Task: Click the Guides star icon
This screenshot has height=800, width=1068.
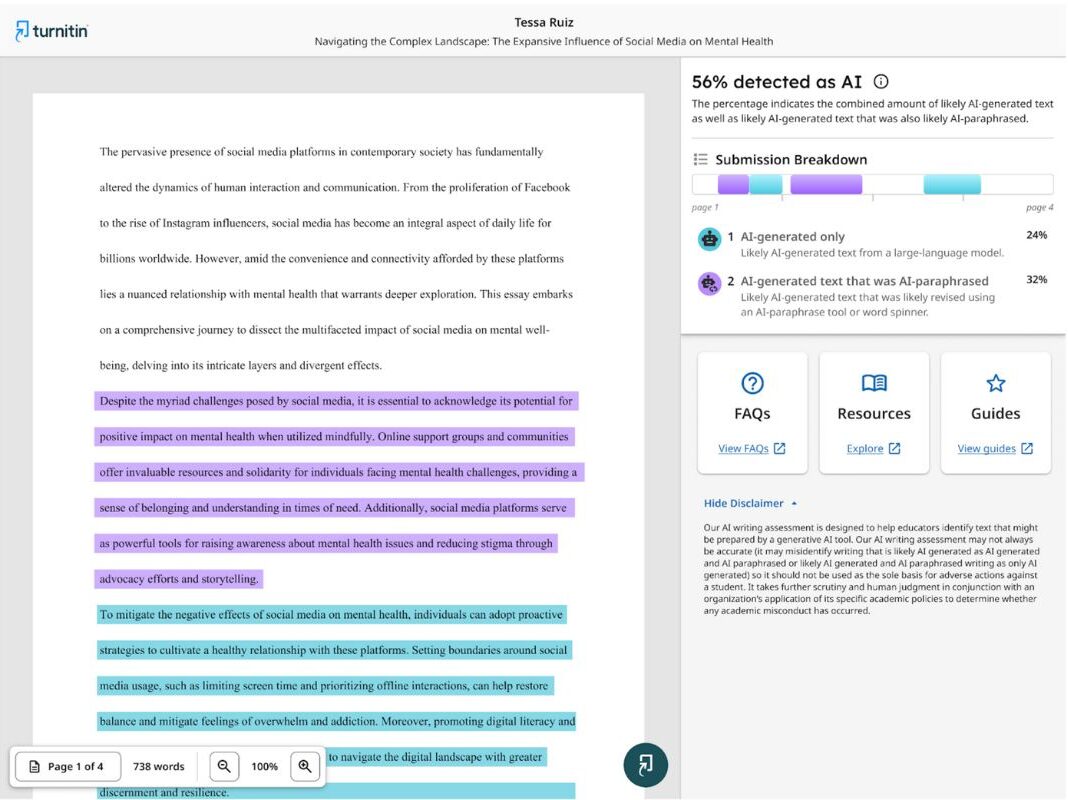Action: click(x=995, y=384)
